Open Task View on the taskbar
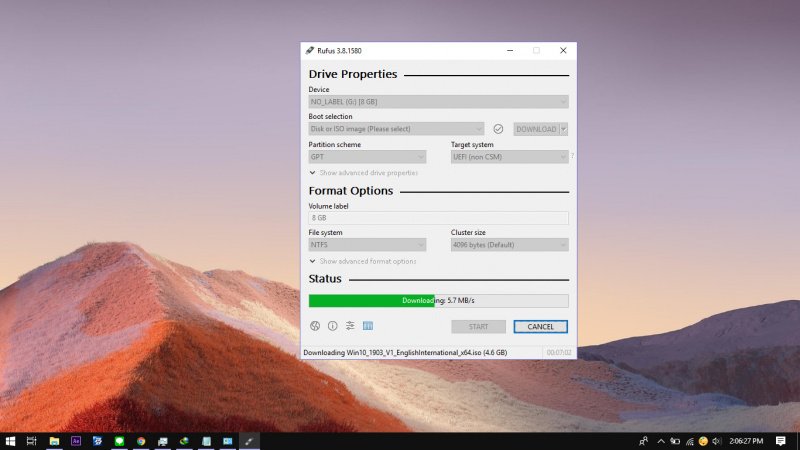 (32, 441)
